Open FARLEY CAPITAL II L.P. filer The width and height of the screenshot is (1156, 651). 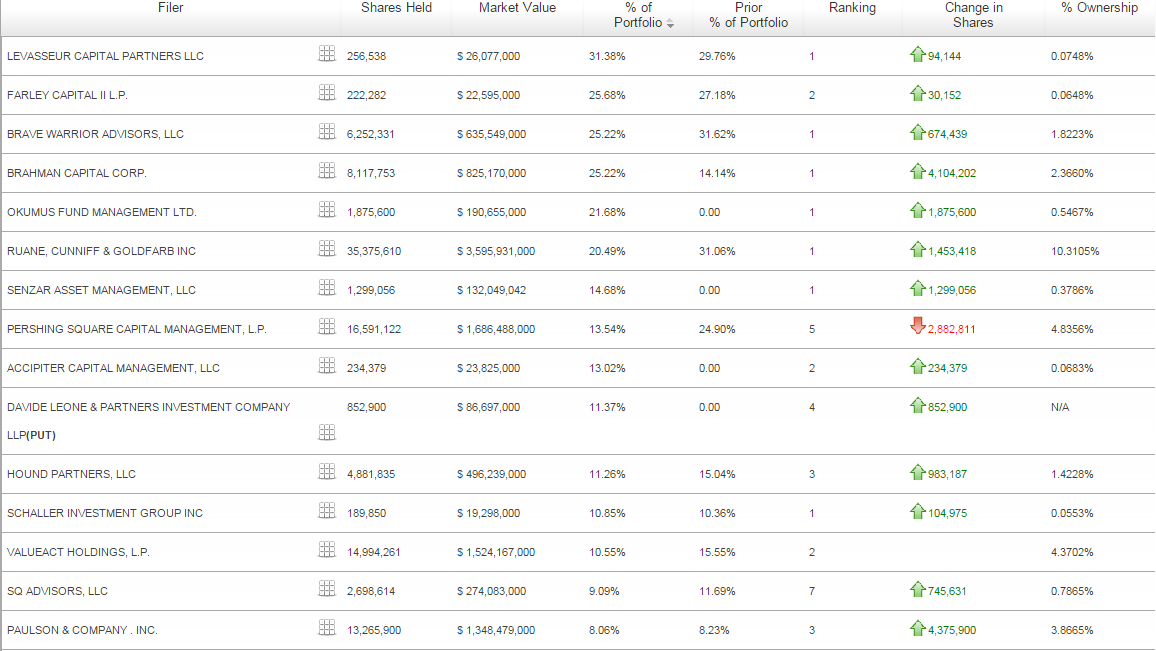67,95
